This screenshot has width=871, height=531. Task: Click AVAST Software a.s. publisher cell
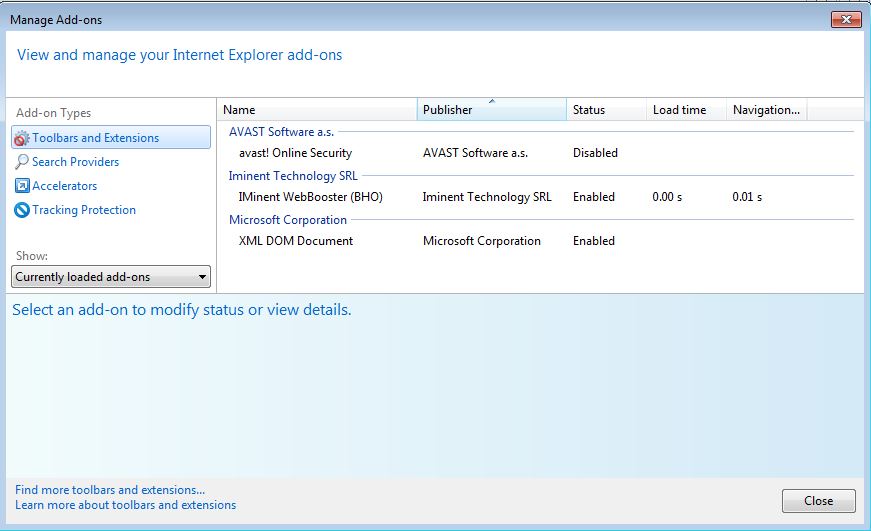pos(475,153)
